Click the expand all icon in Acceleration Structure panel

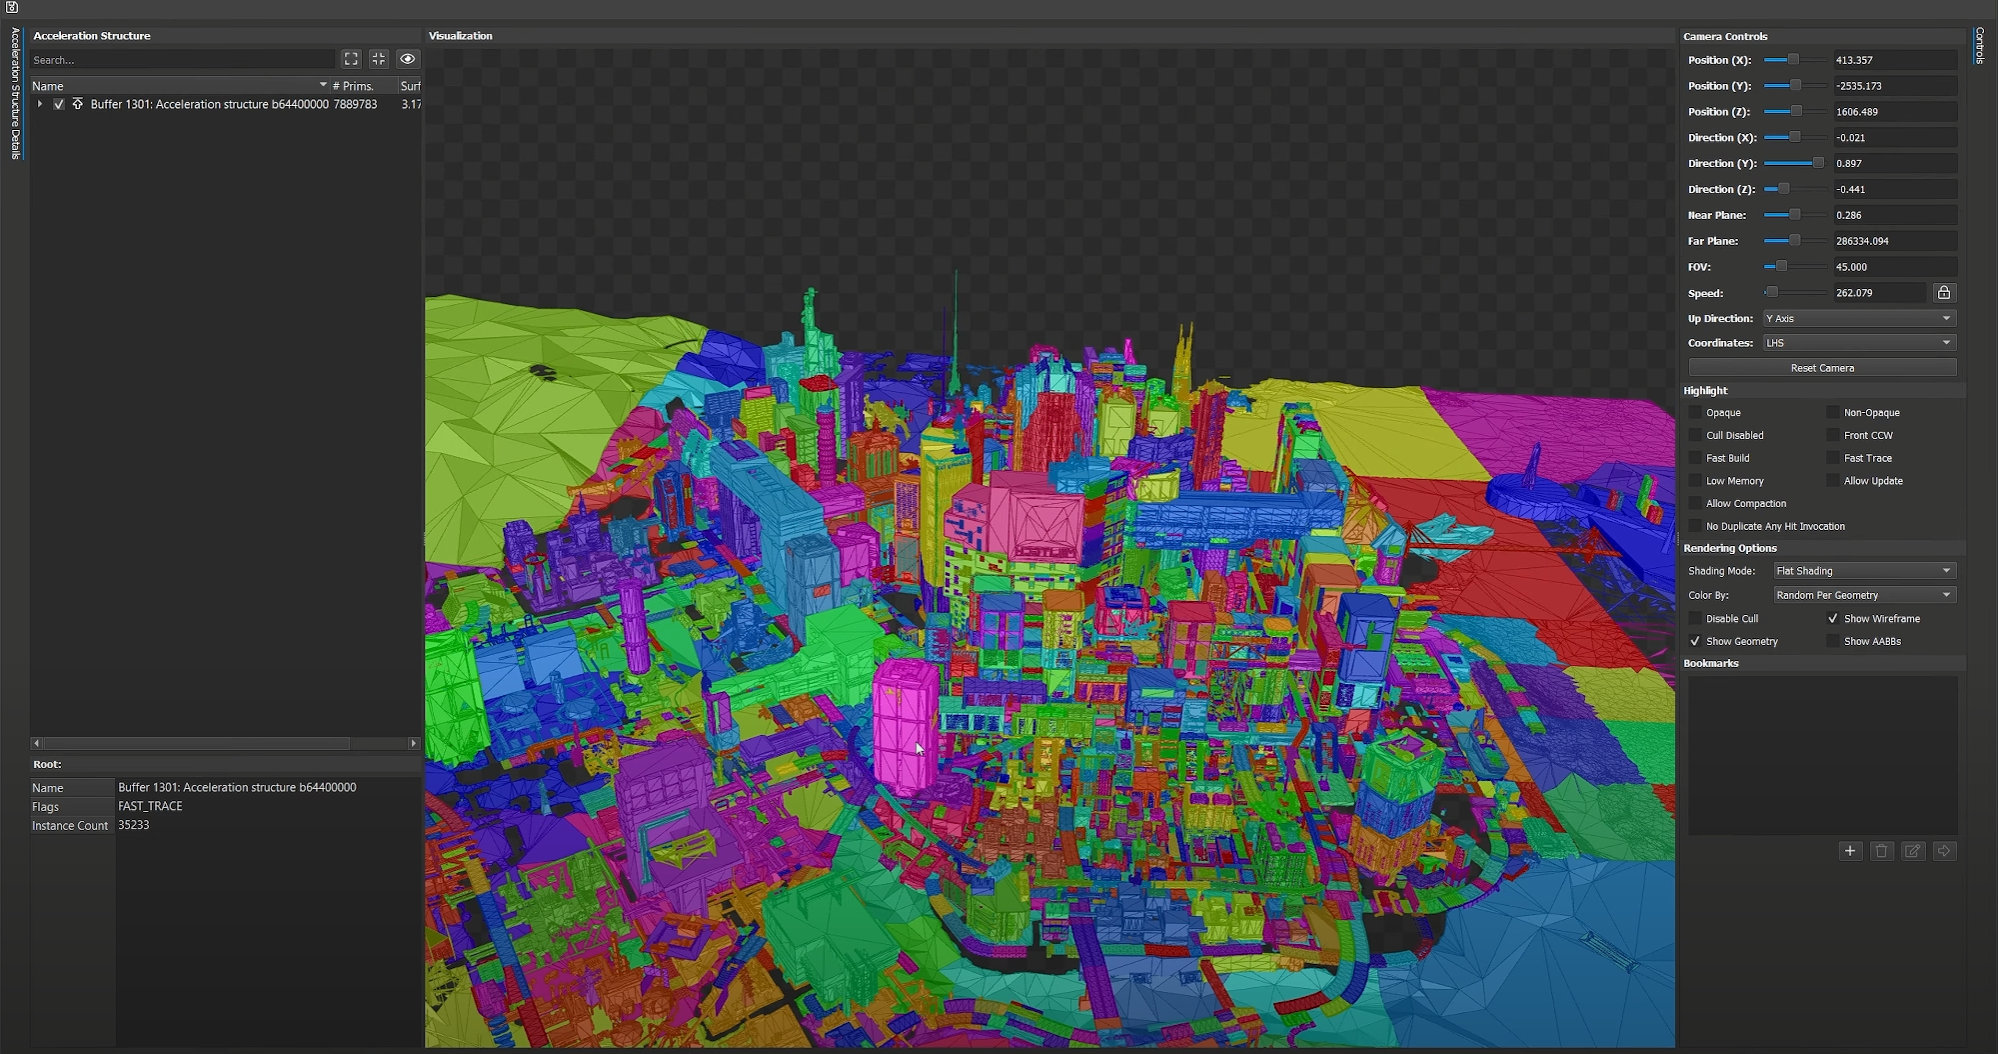[351, 59]
